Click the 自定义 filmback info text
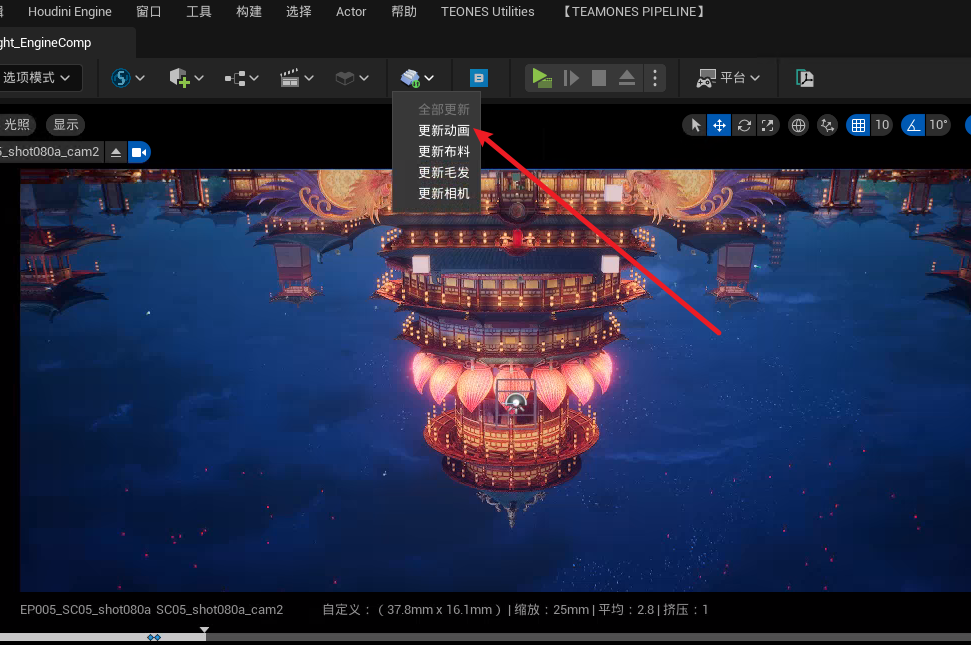The height and width of the screenshot is (645, 971). click(x=515, y=610)
